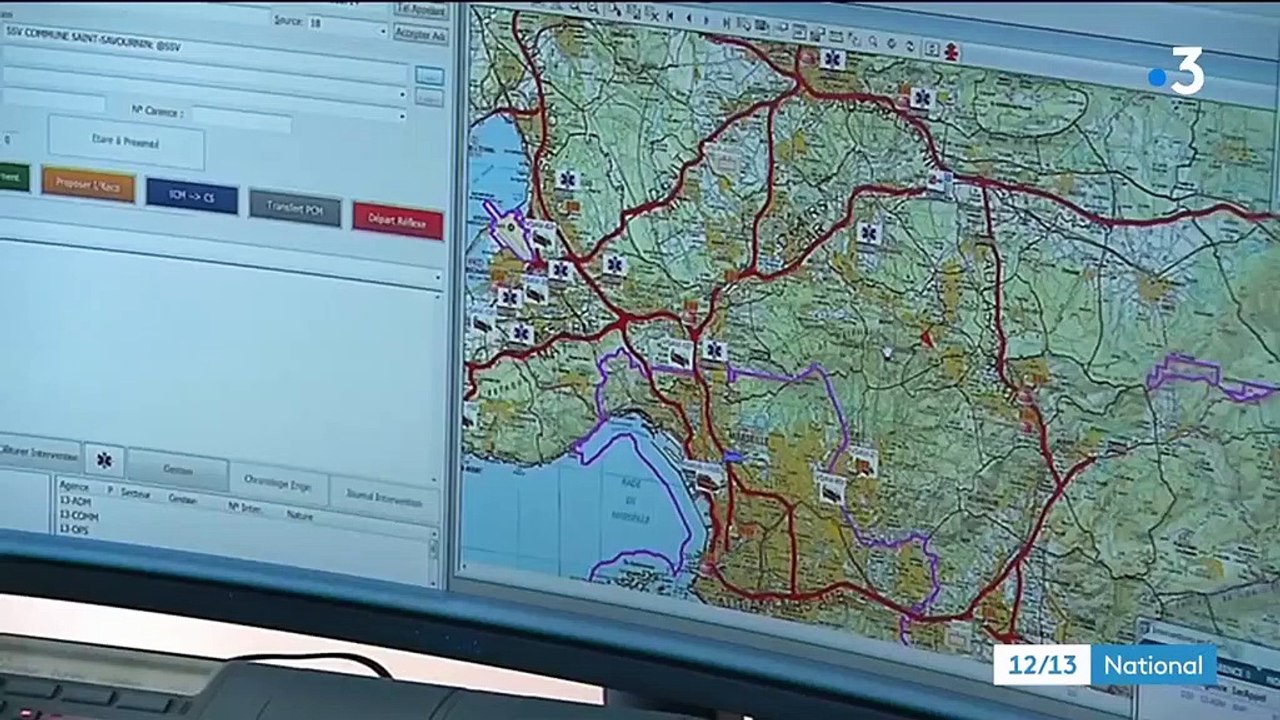Click the N° Carence input field
This screenshot has width=1280, height=720.
click(x=241, y=119)
